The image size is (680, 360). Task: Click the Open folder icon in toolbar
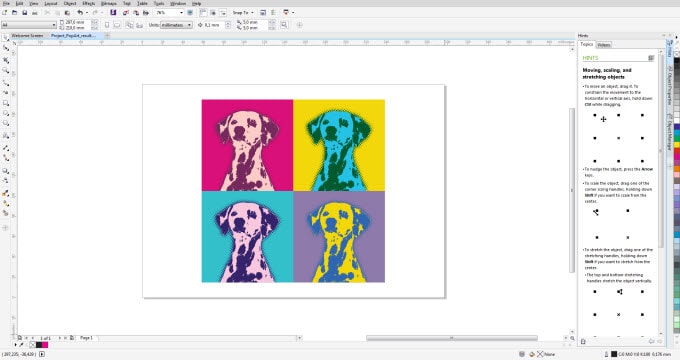click(15, 13)
